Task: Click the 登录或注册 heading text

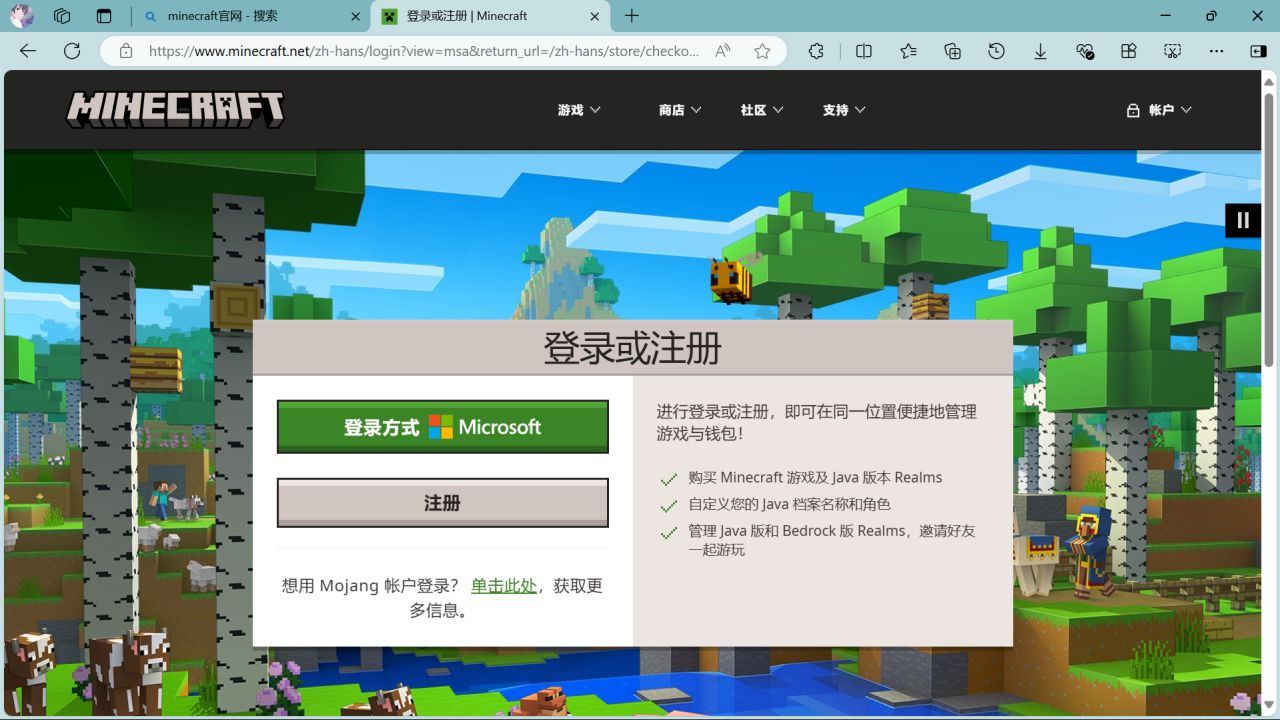Action: pos(632,348)
